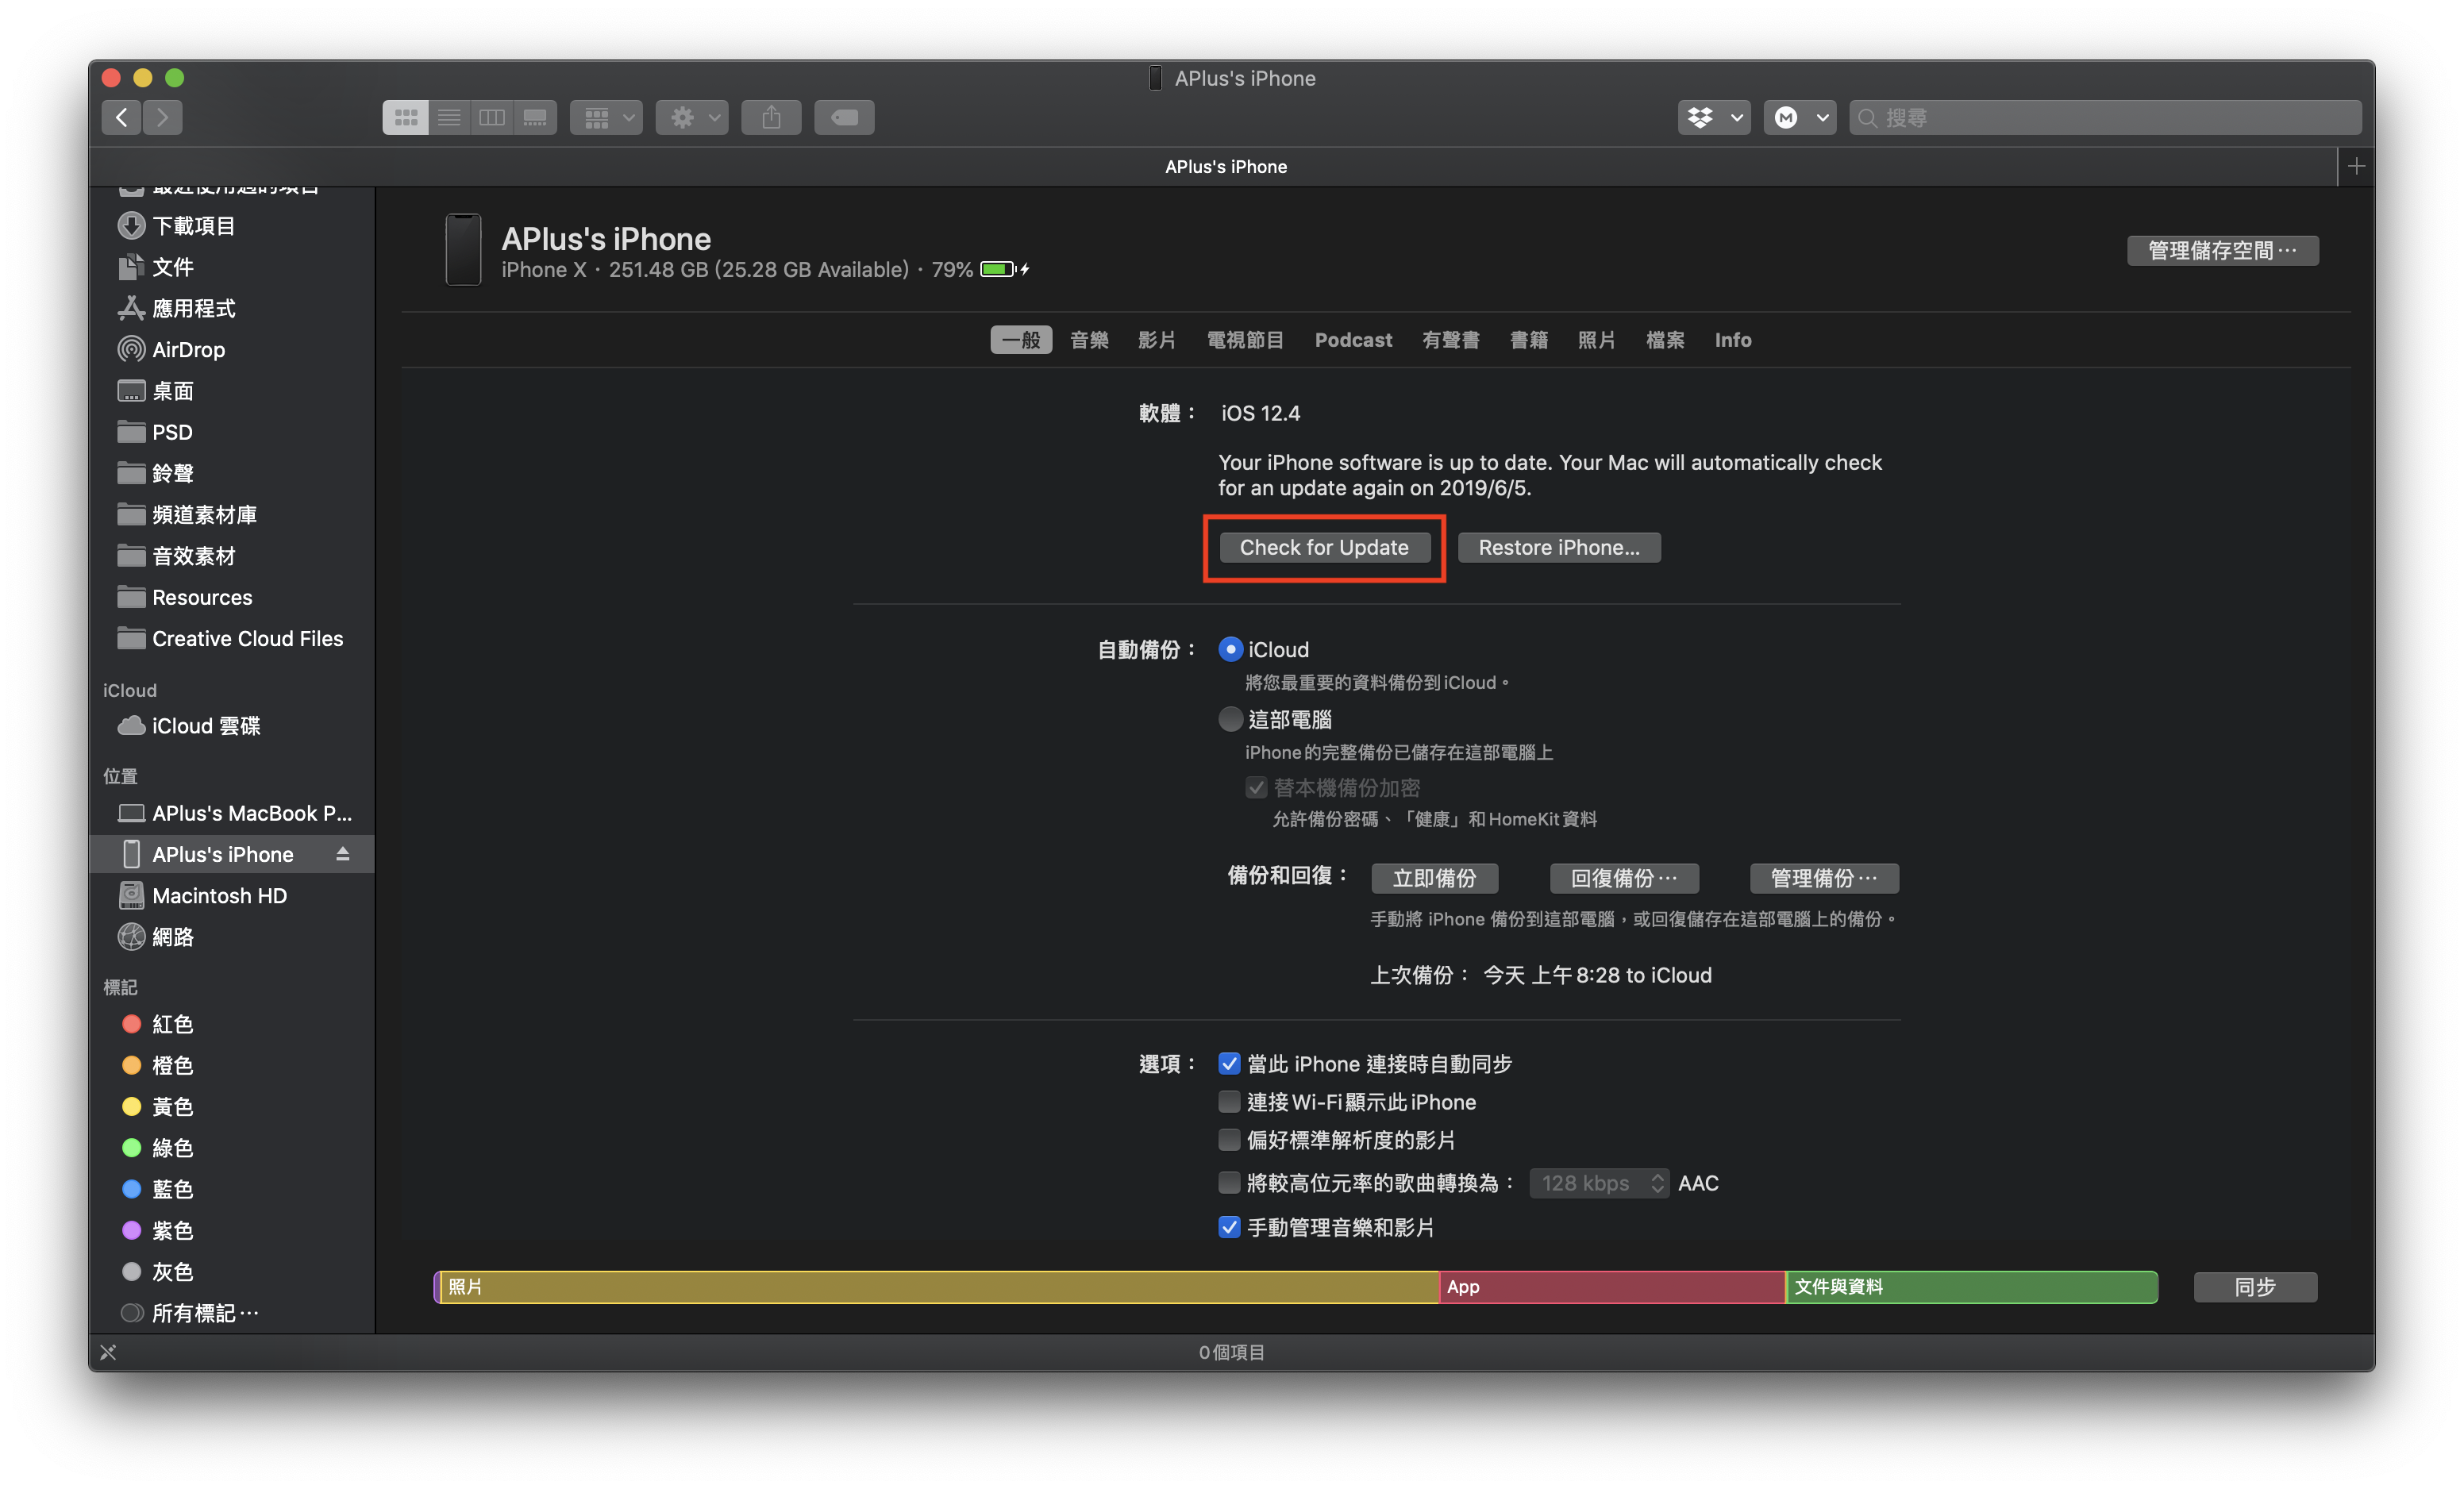Show 所有標記 in sidebar

point(230,1313)
